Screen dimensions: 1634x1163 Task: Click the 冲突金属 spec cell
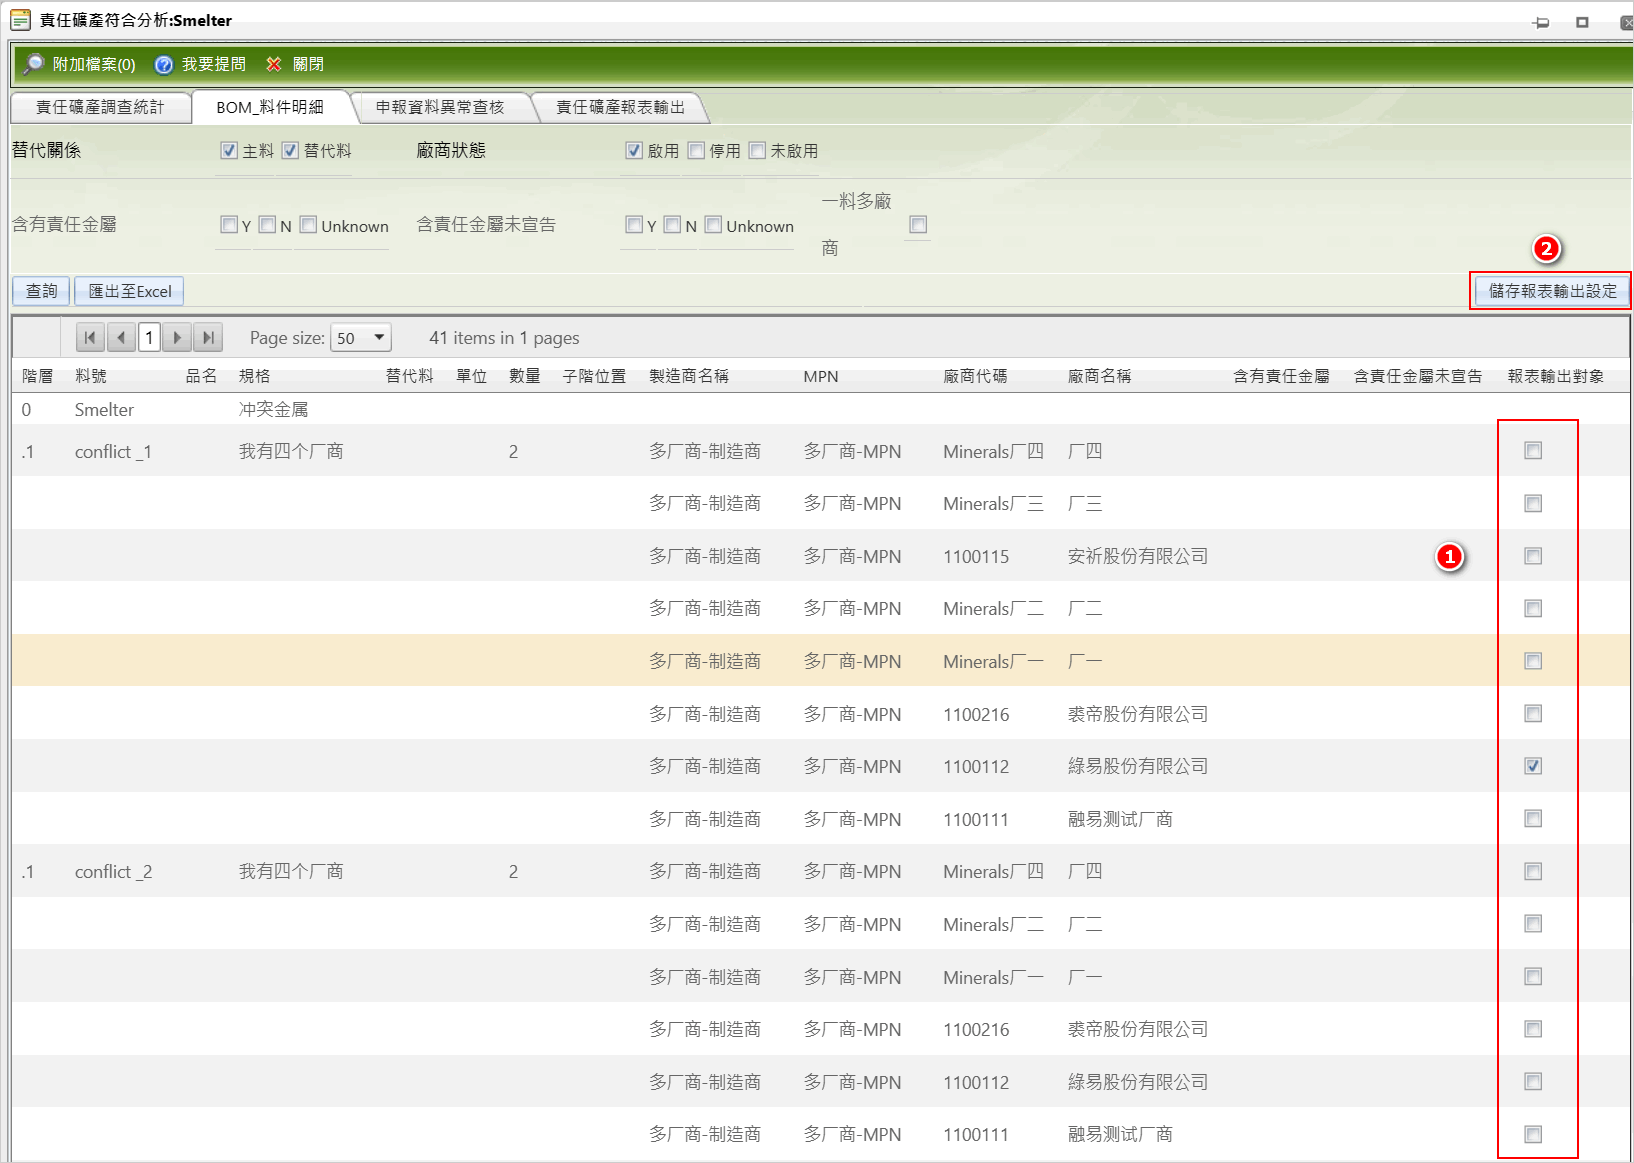273,409
